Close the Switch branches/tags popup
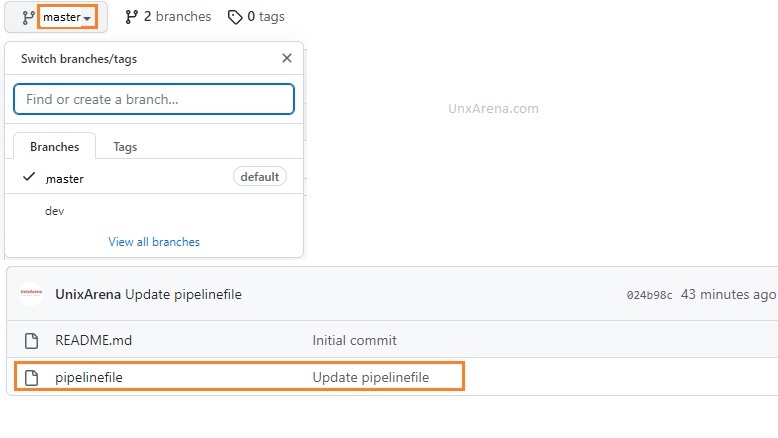 287,58
